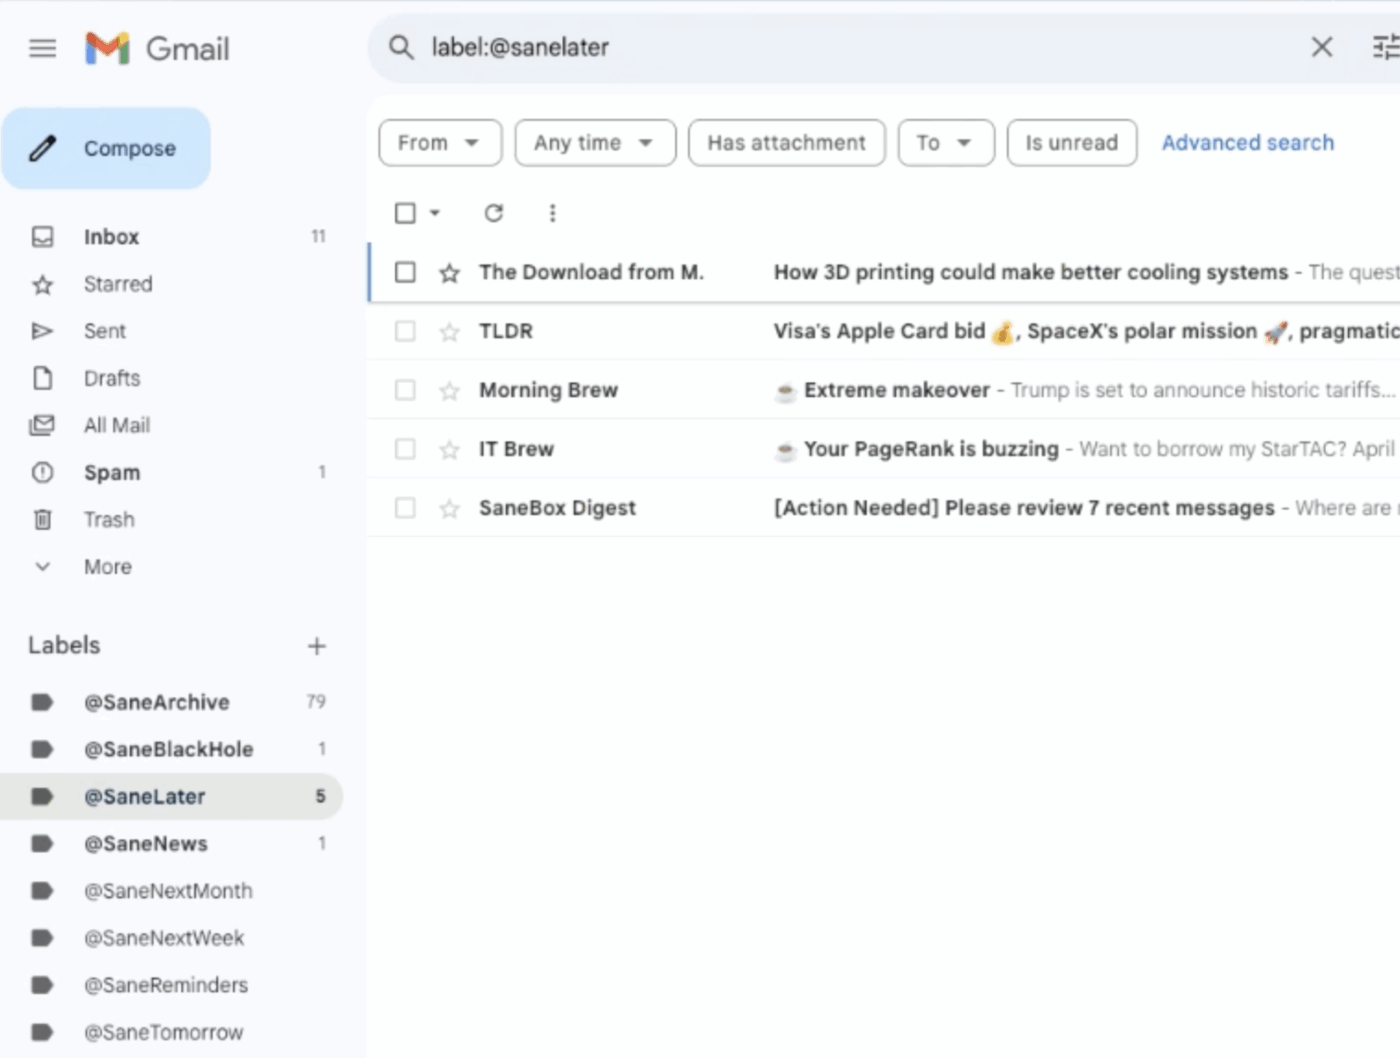Click the Labels section heading
Screen dimensions: 1400x1058
pyautogui.click(x=64, y=645)
